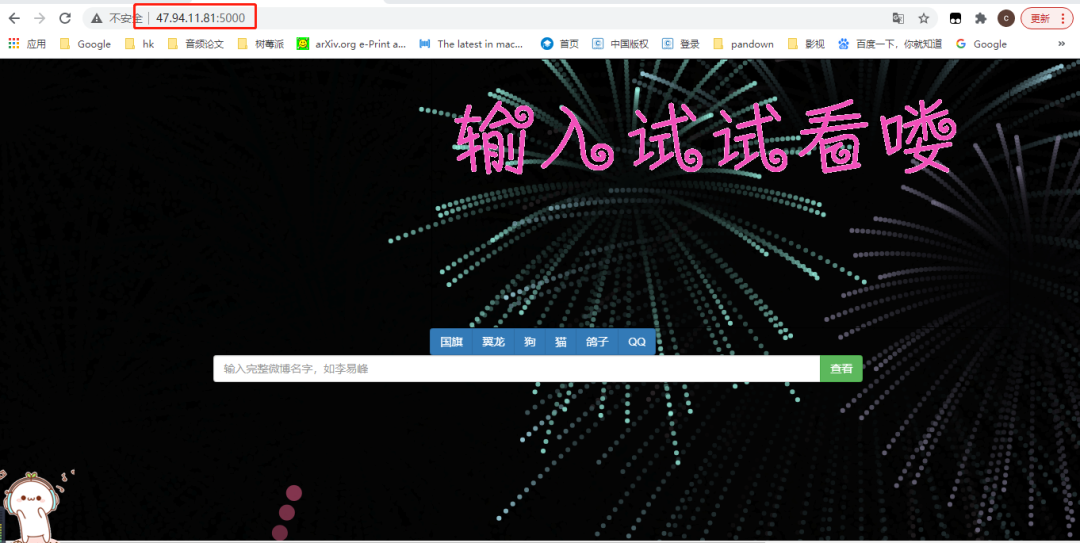Open the black square extension icon

[x=955, y=19]
